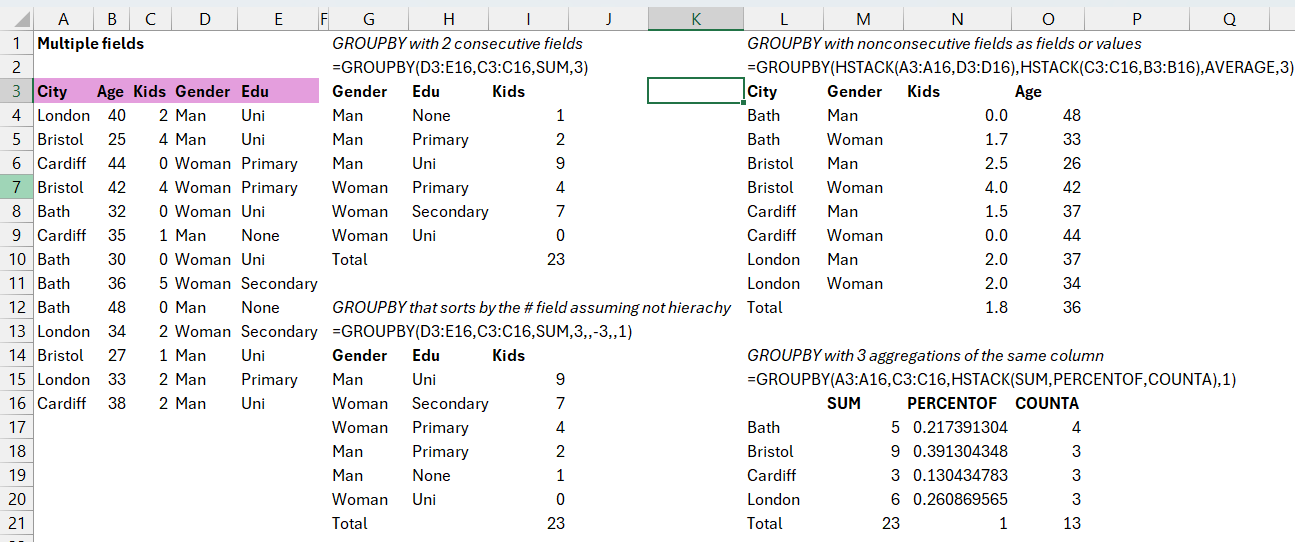The width and height of the screenshot is (1295, 542).
Task: Click the COUNTA total cell showing 13
Action: click(1070, 523)
